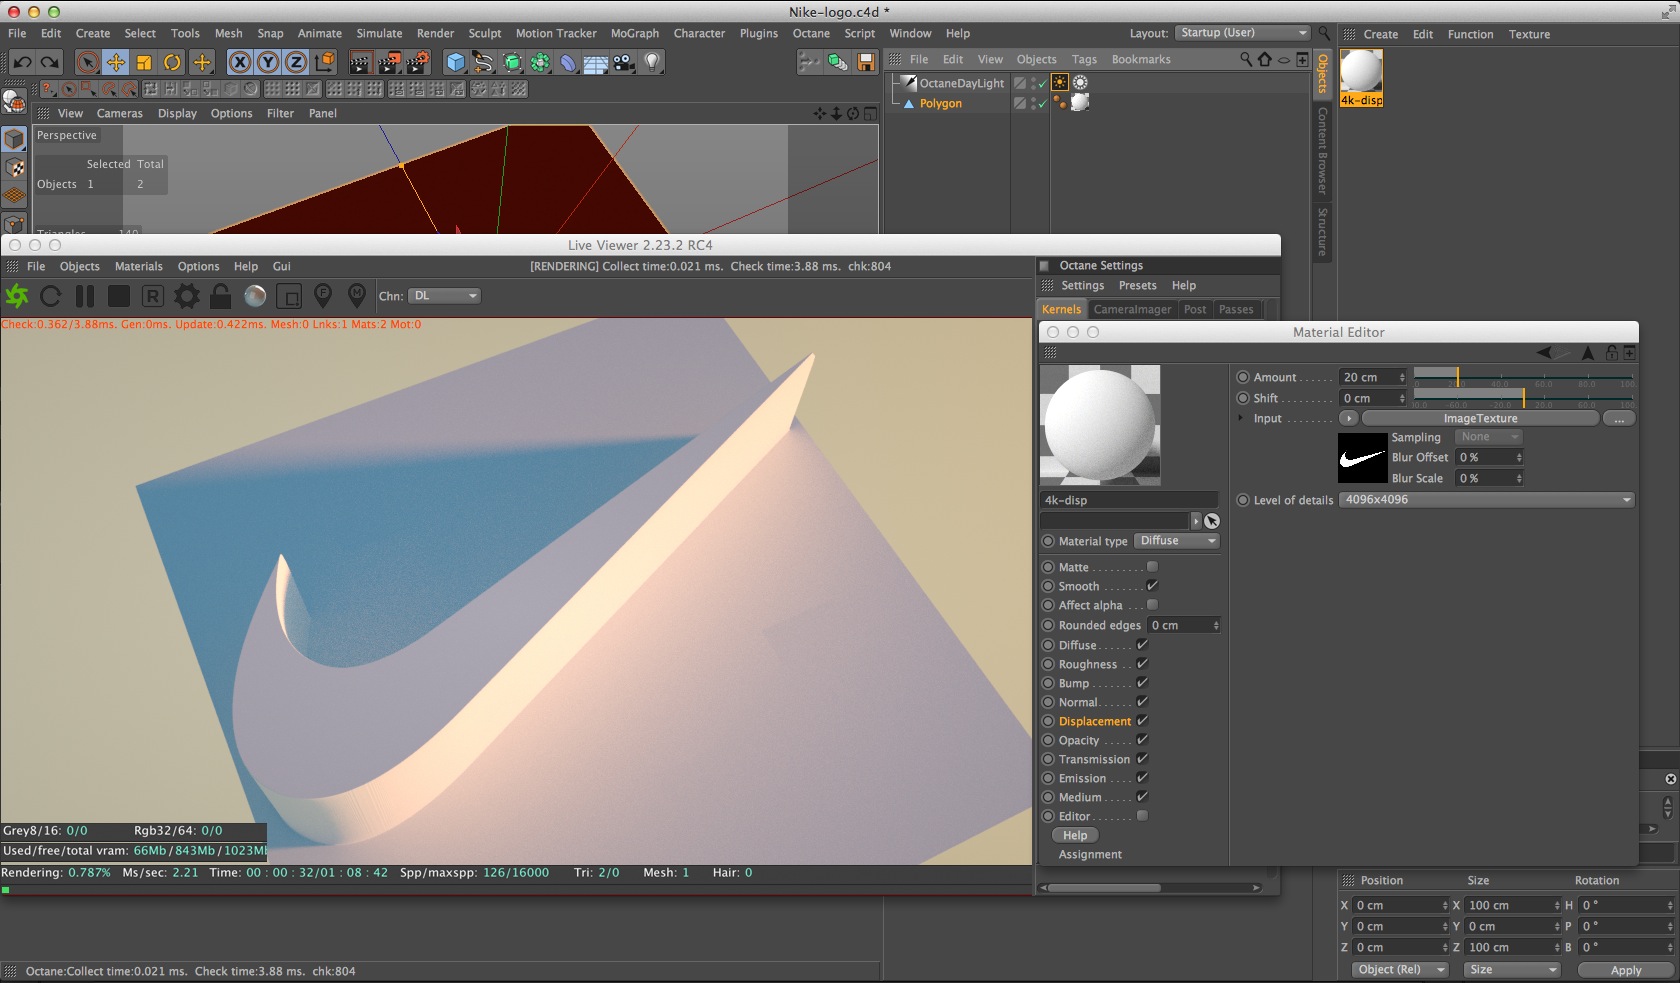Click the Undo arrow in the main toolbar
This screenshot has height=983, width=1680.
pos(22,62)
